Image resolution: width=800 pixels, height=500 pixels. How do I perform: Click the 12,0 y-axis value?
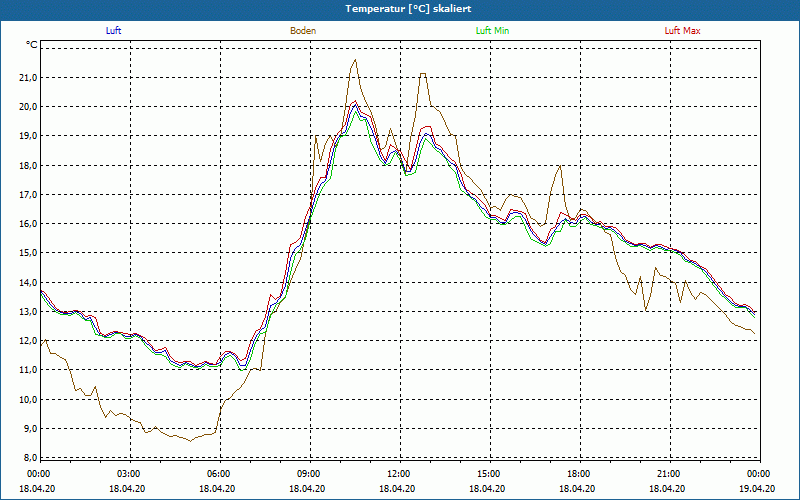[29, 340]
